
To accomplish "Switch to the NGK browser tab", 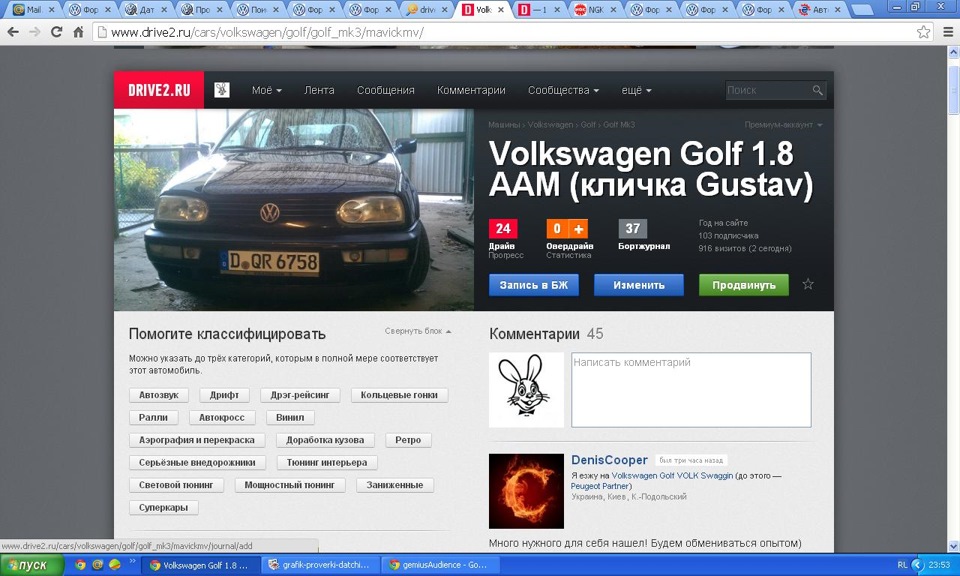I will [595, 9].
